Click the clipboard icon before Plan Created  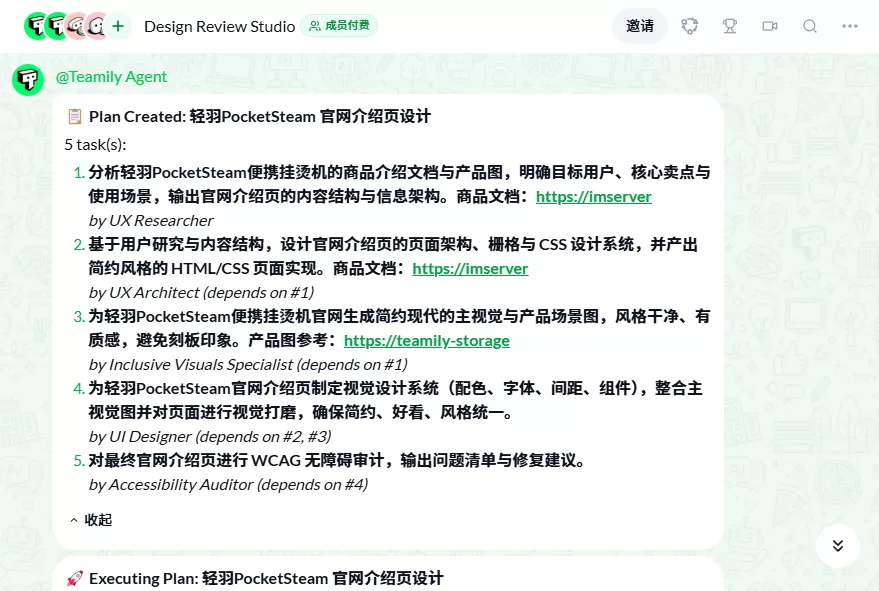point(75,116)
